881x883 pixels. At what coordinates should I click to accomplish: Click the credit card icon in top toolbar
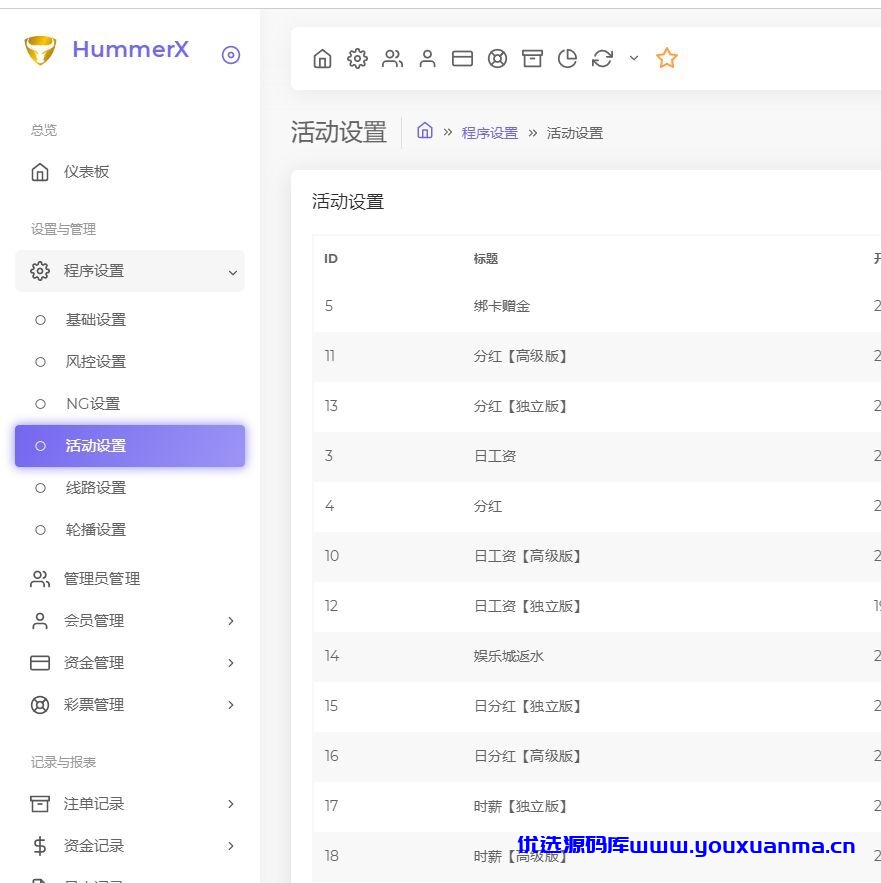[462, 59]
